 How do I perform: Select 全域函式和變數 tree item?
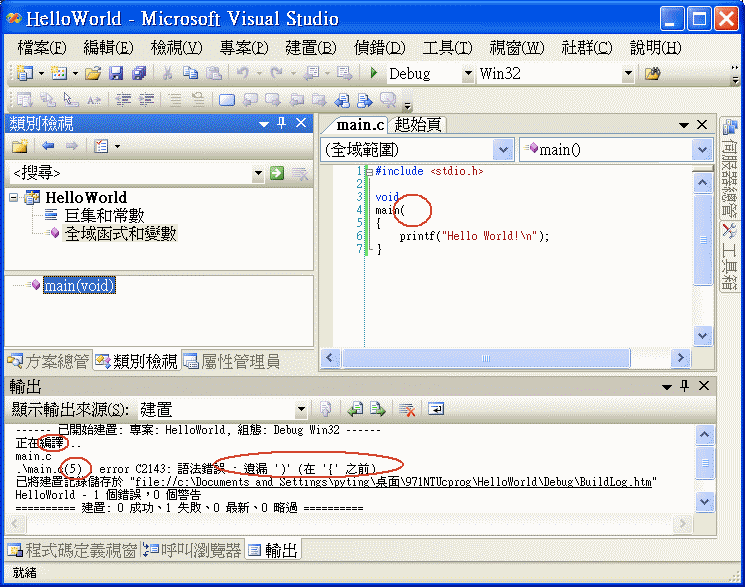[x=120, y=233]
